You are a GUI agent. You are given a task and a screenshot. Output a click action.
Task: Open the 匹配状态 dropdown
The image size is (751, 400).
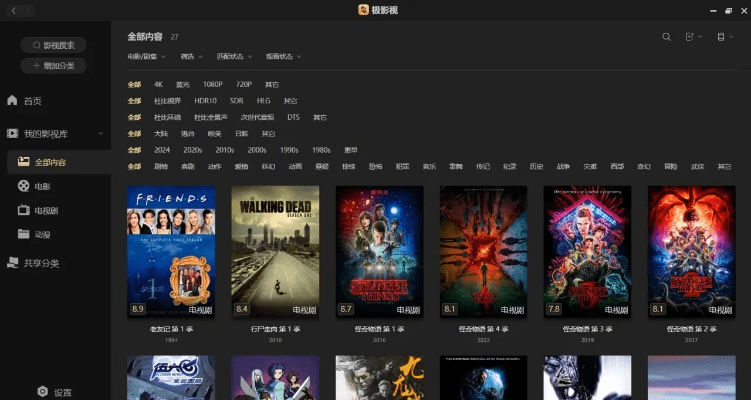[234, 57]
